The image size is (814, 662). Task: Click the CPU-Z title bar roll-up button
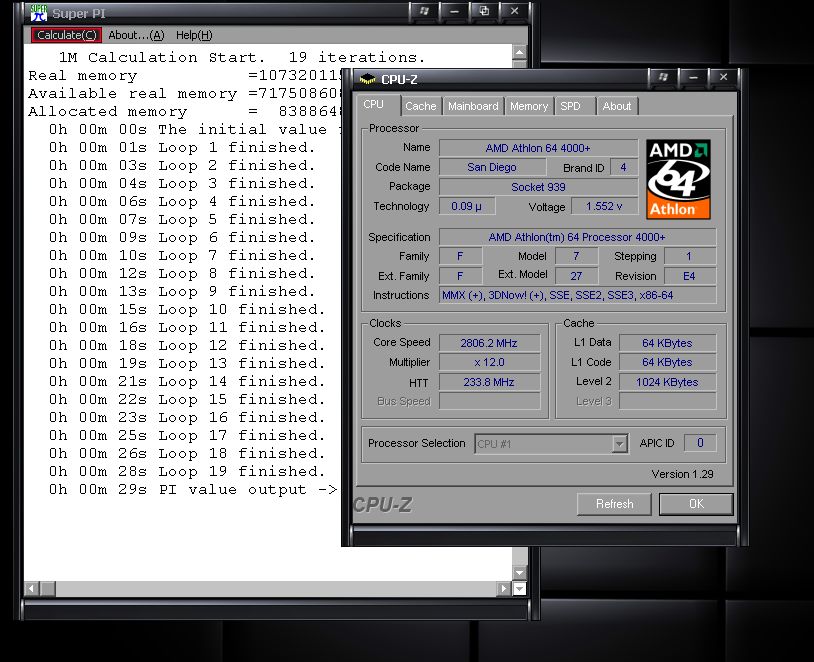tap(663, 77)
